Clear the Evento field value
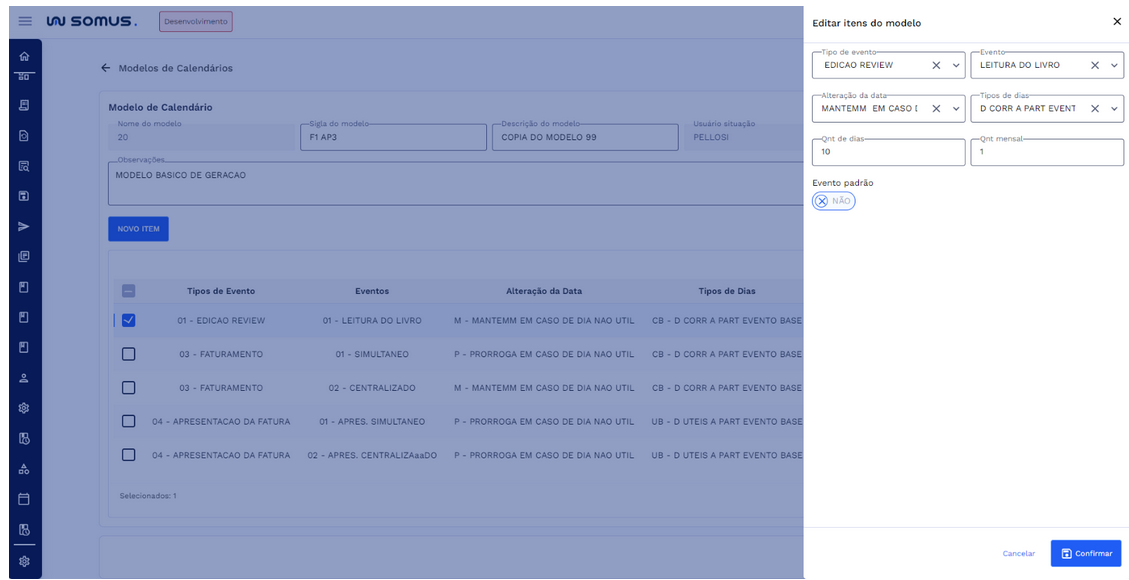The image size is (1129, 580). (x=1095, y=65)
